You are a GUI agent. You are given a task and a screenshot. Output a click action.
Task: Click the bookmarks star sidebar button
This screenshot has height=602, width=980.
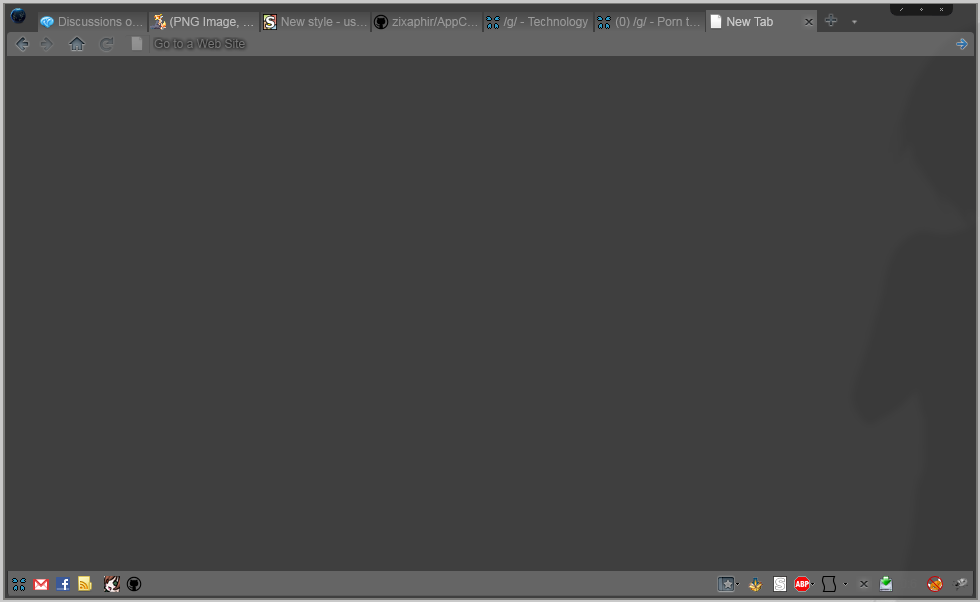(x=726, y=584)
